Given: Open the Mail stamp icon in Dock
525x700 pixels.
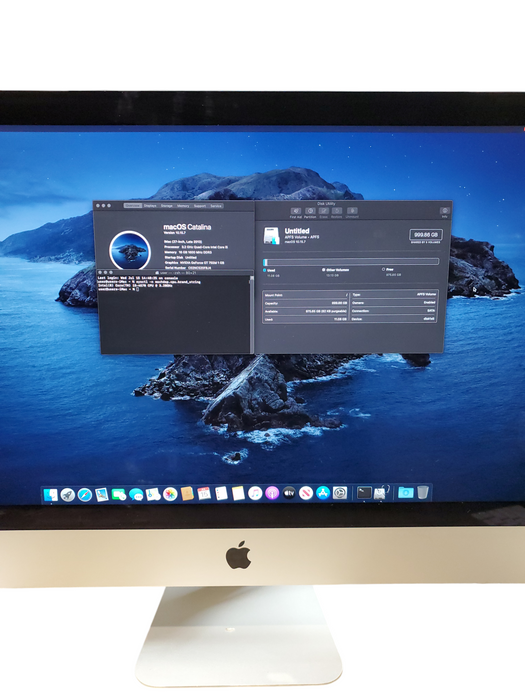Looking at the screenshot, I should click(x=102, y=494).
